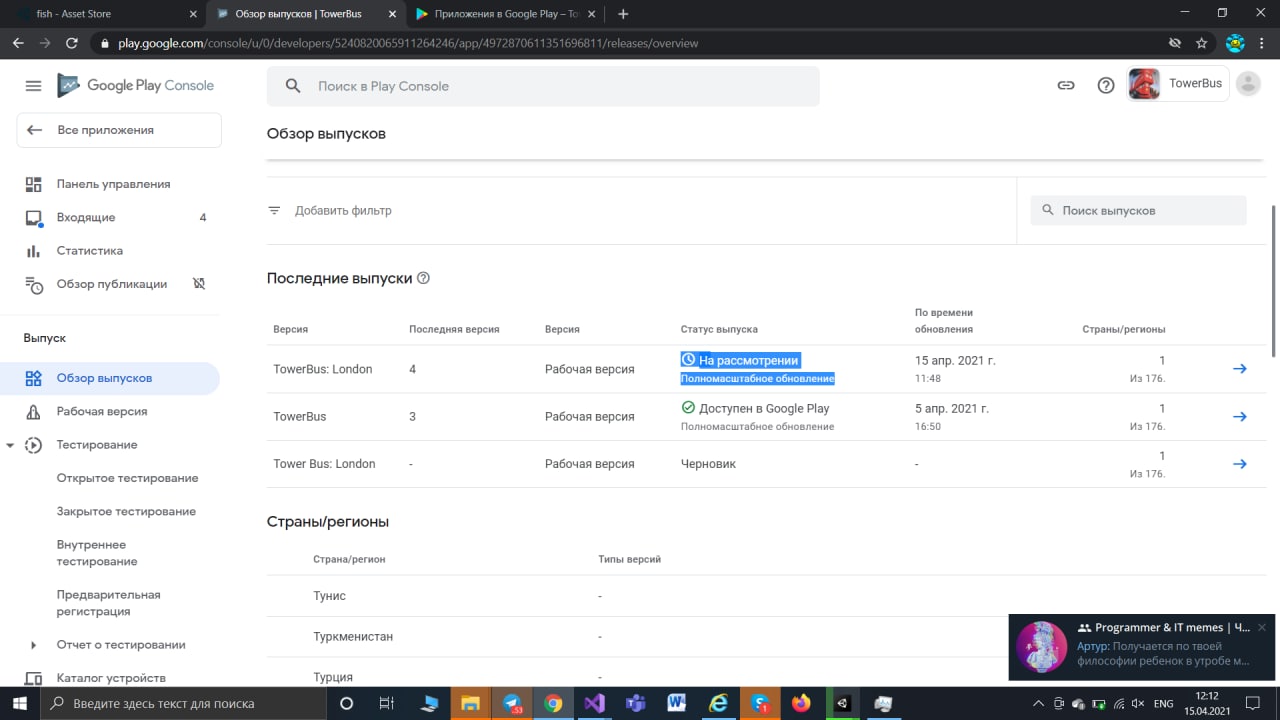Collapse the Тестирование section
This screenshot has width=1280, height=720.
(x=10, y=445)
